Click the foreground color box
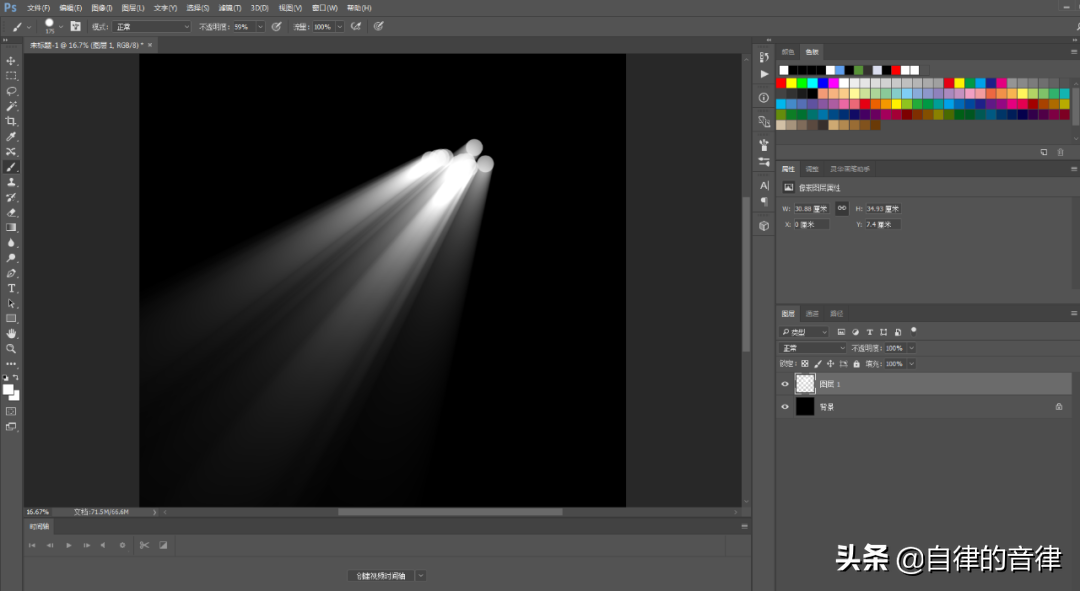Screen dimensions: 1080x591 point(8,391)
